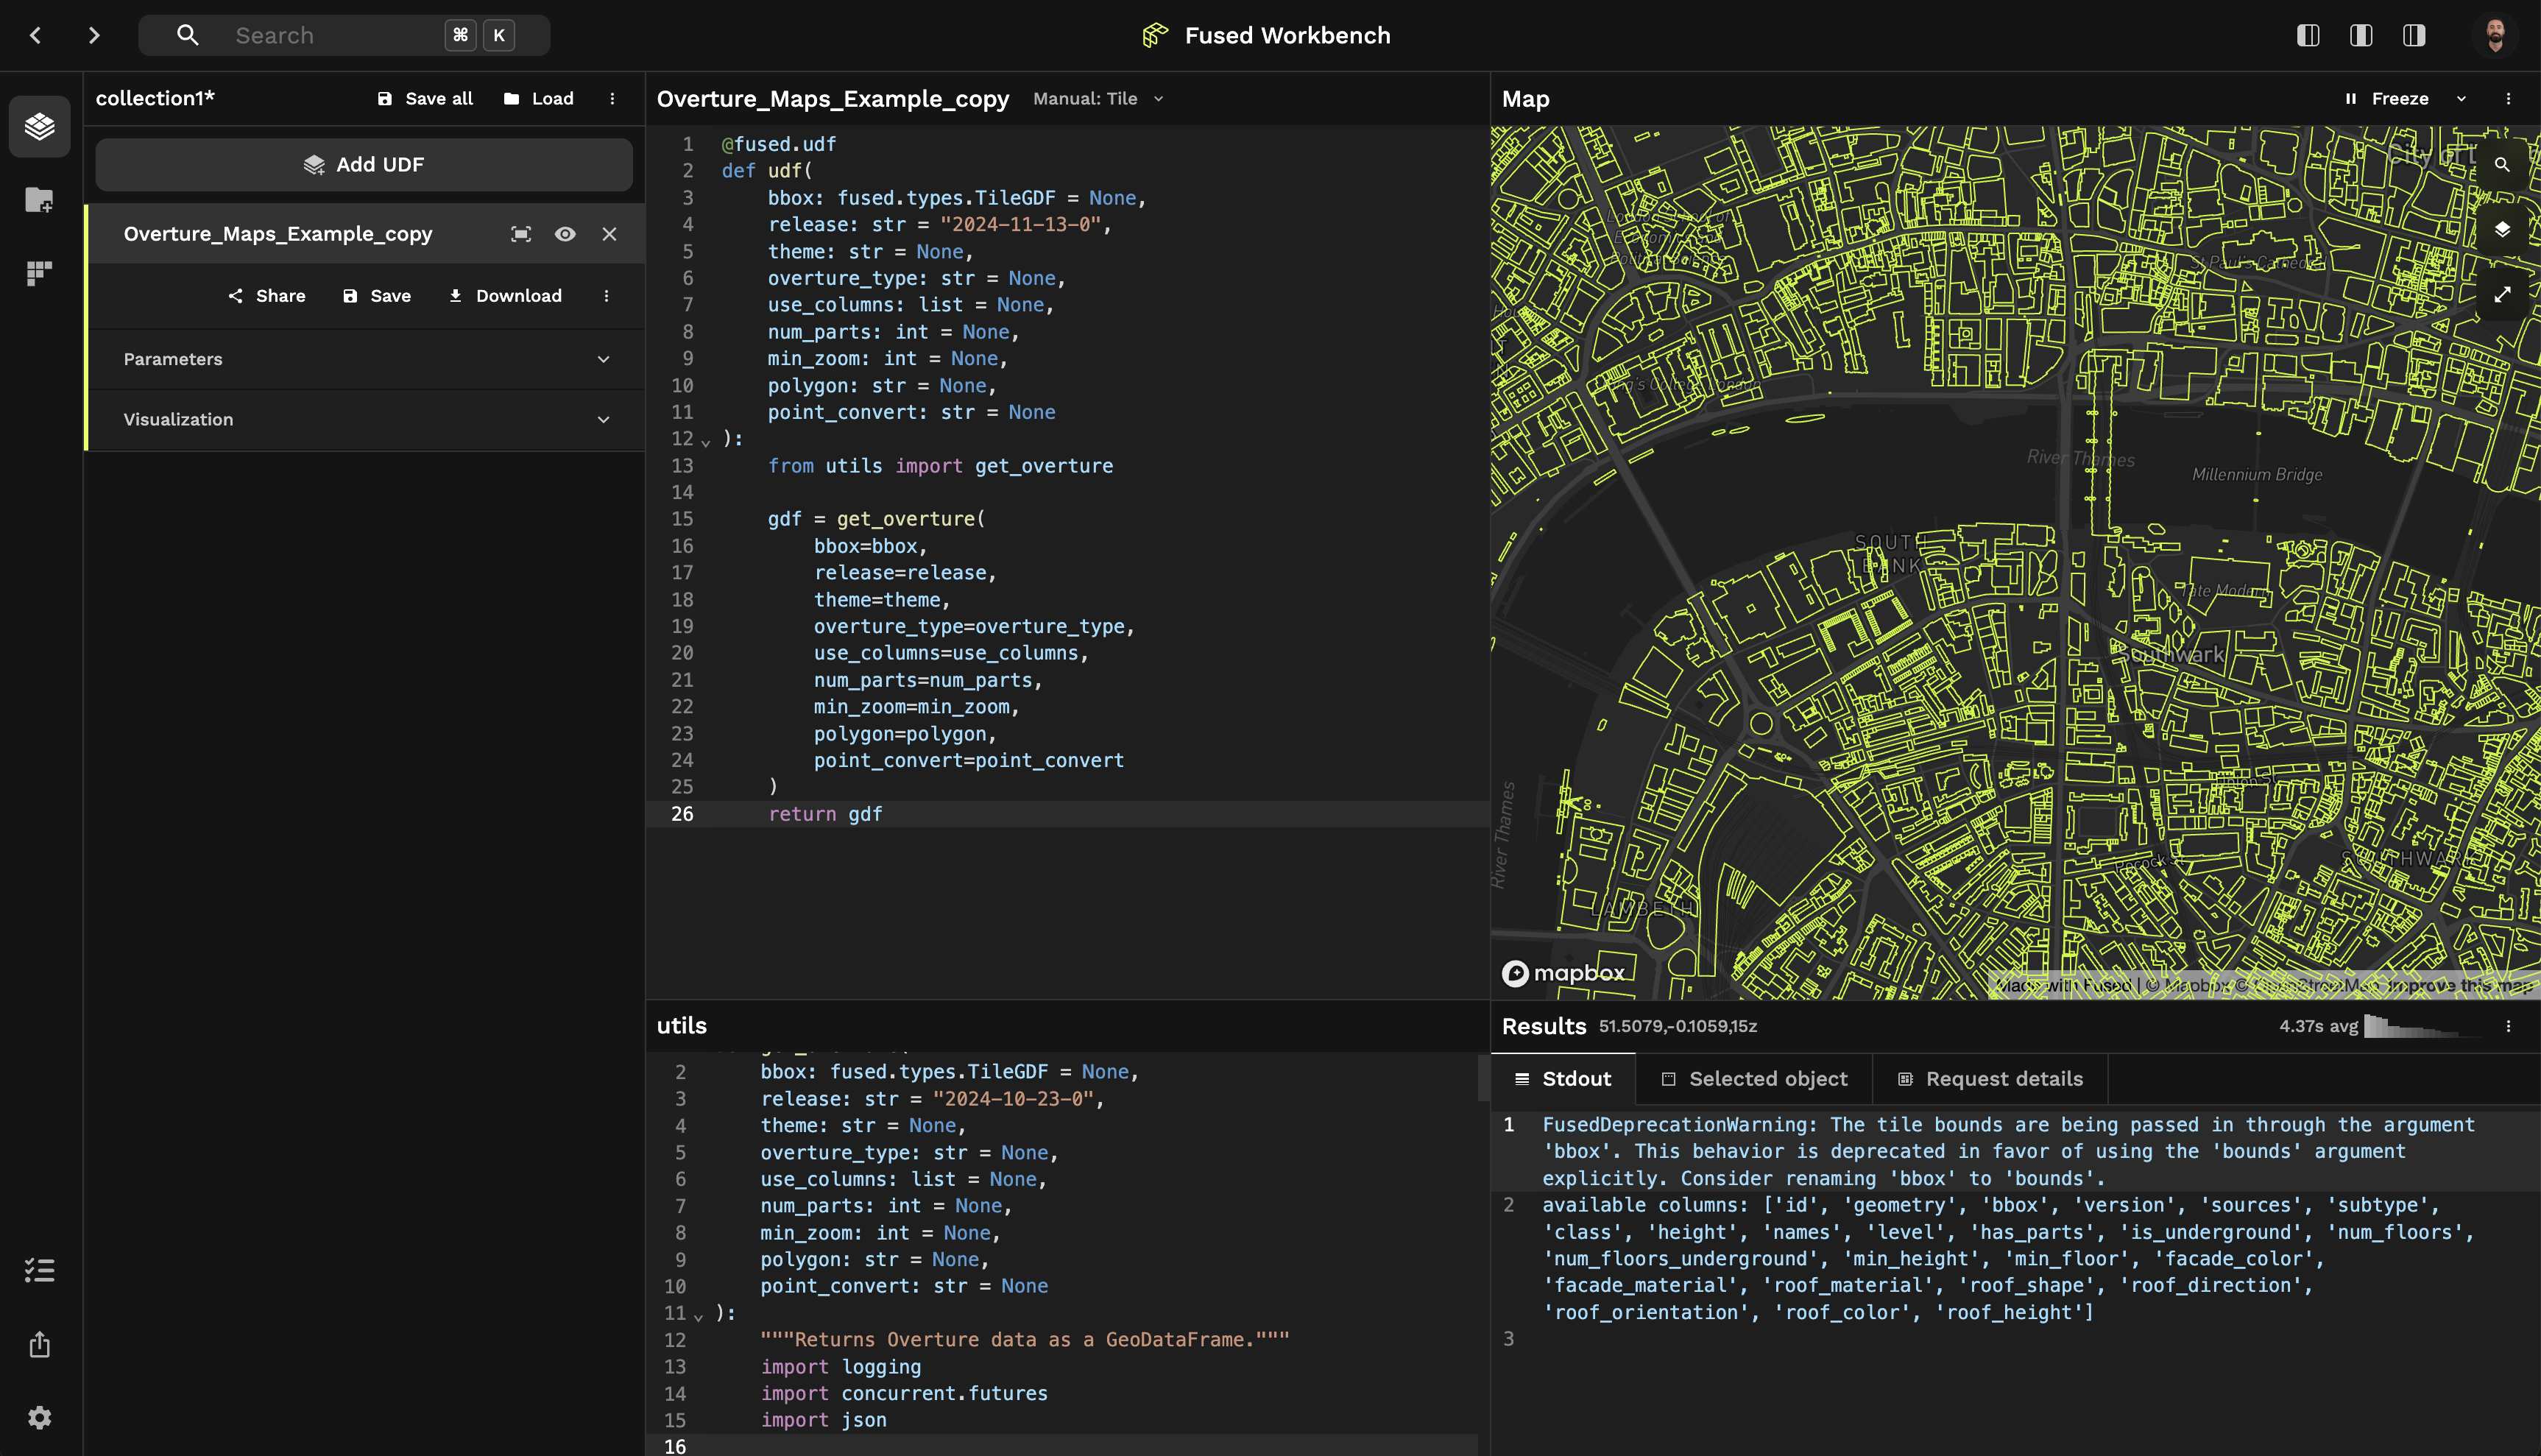Viewport: 2541px width, 1456px height.
Task: Go forward with the right arrow
Action: (x=94, y=35)
